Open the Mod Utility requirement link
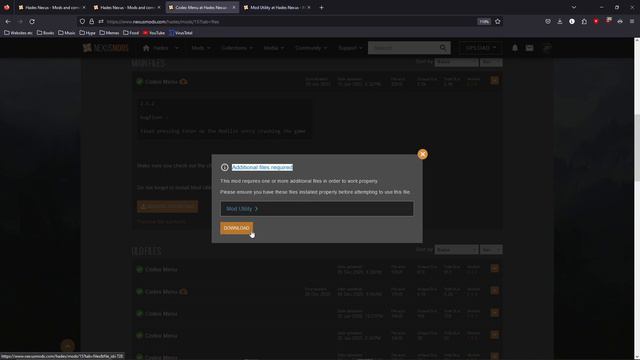640x360 pixels. [x=242, y=209]
